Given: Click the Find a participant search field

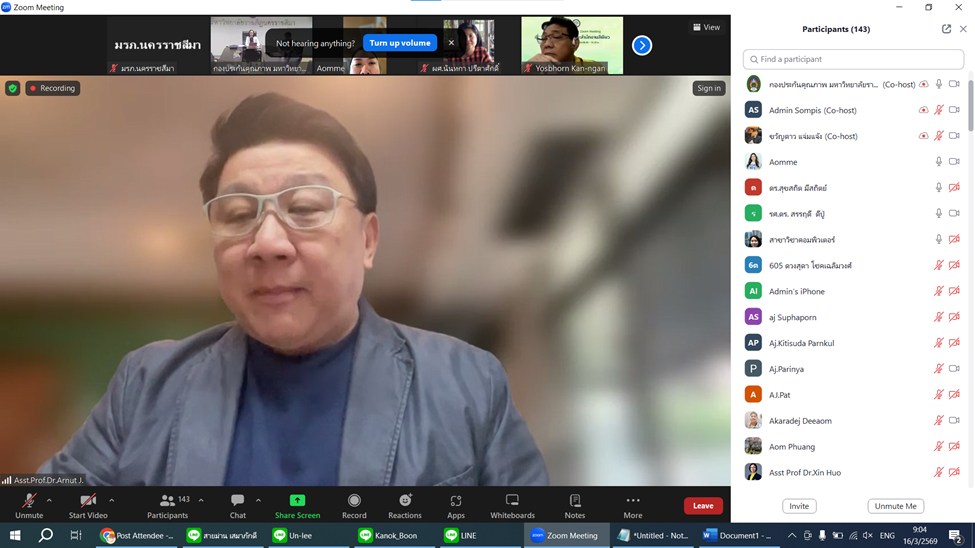Looking at the screenshot, I should [x=853, y=59].
